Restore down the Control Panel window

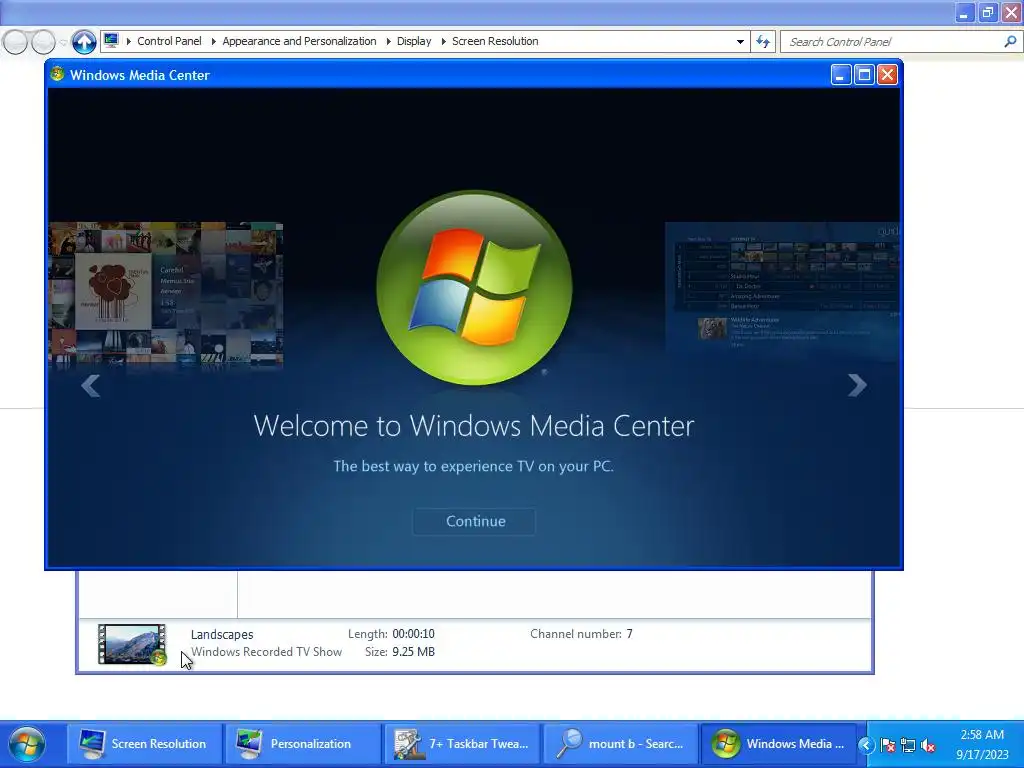click(x=987, y=13)
